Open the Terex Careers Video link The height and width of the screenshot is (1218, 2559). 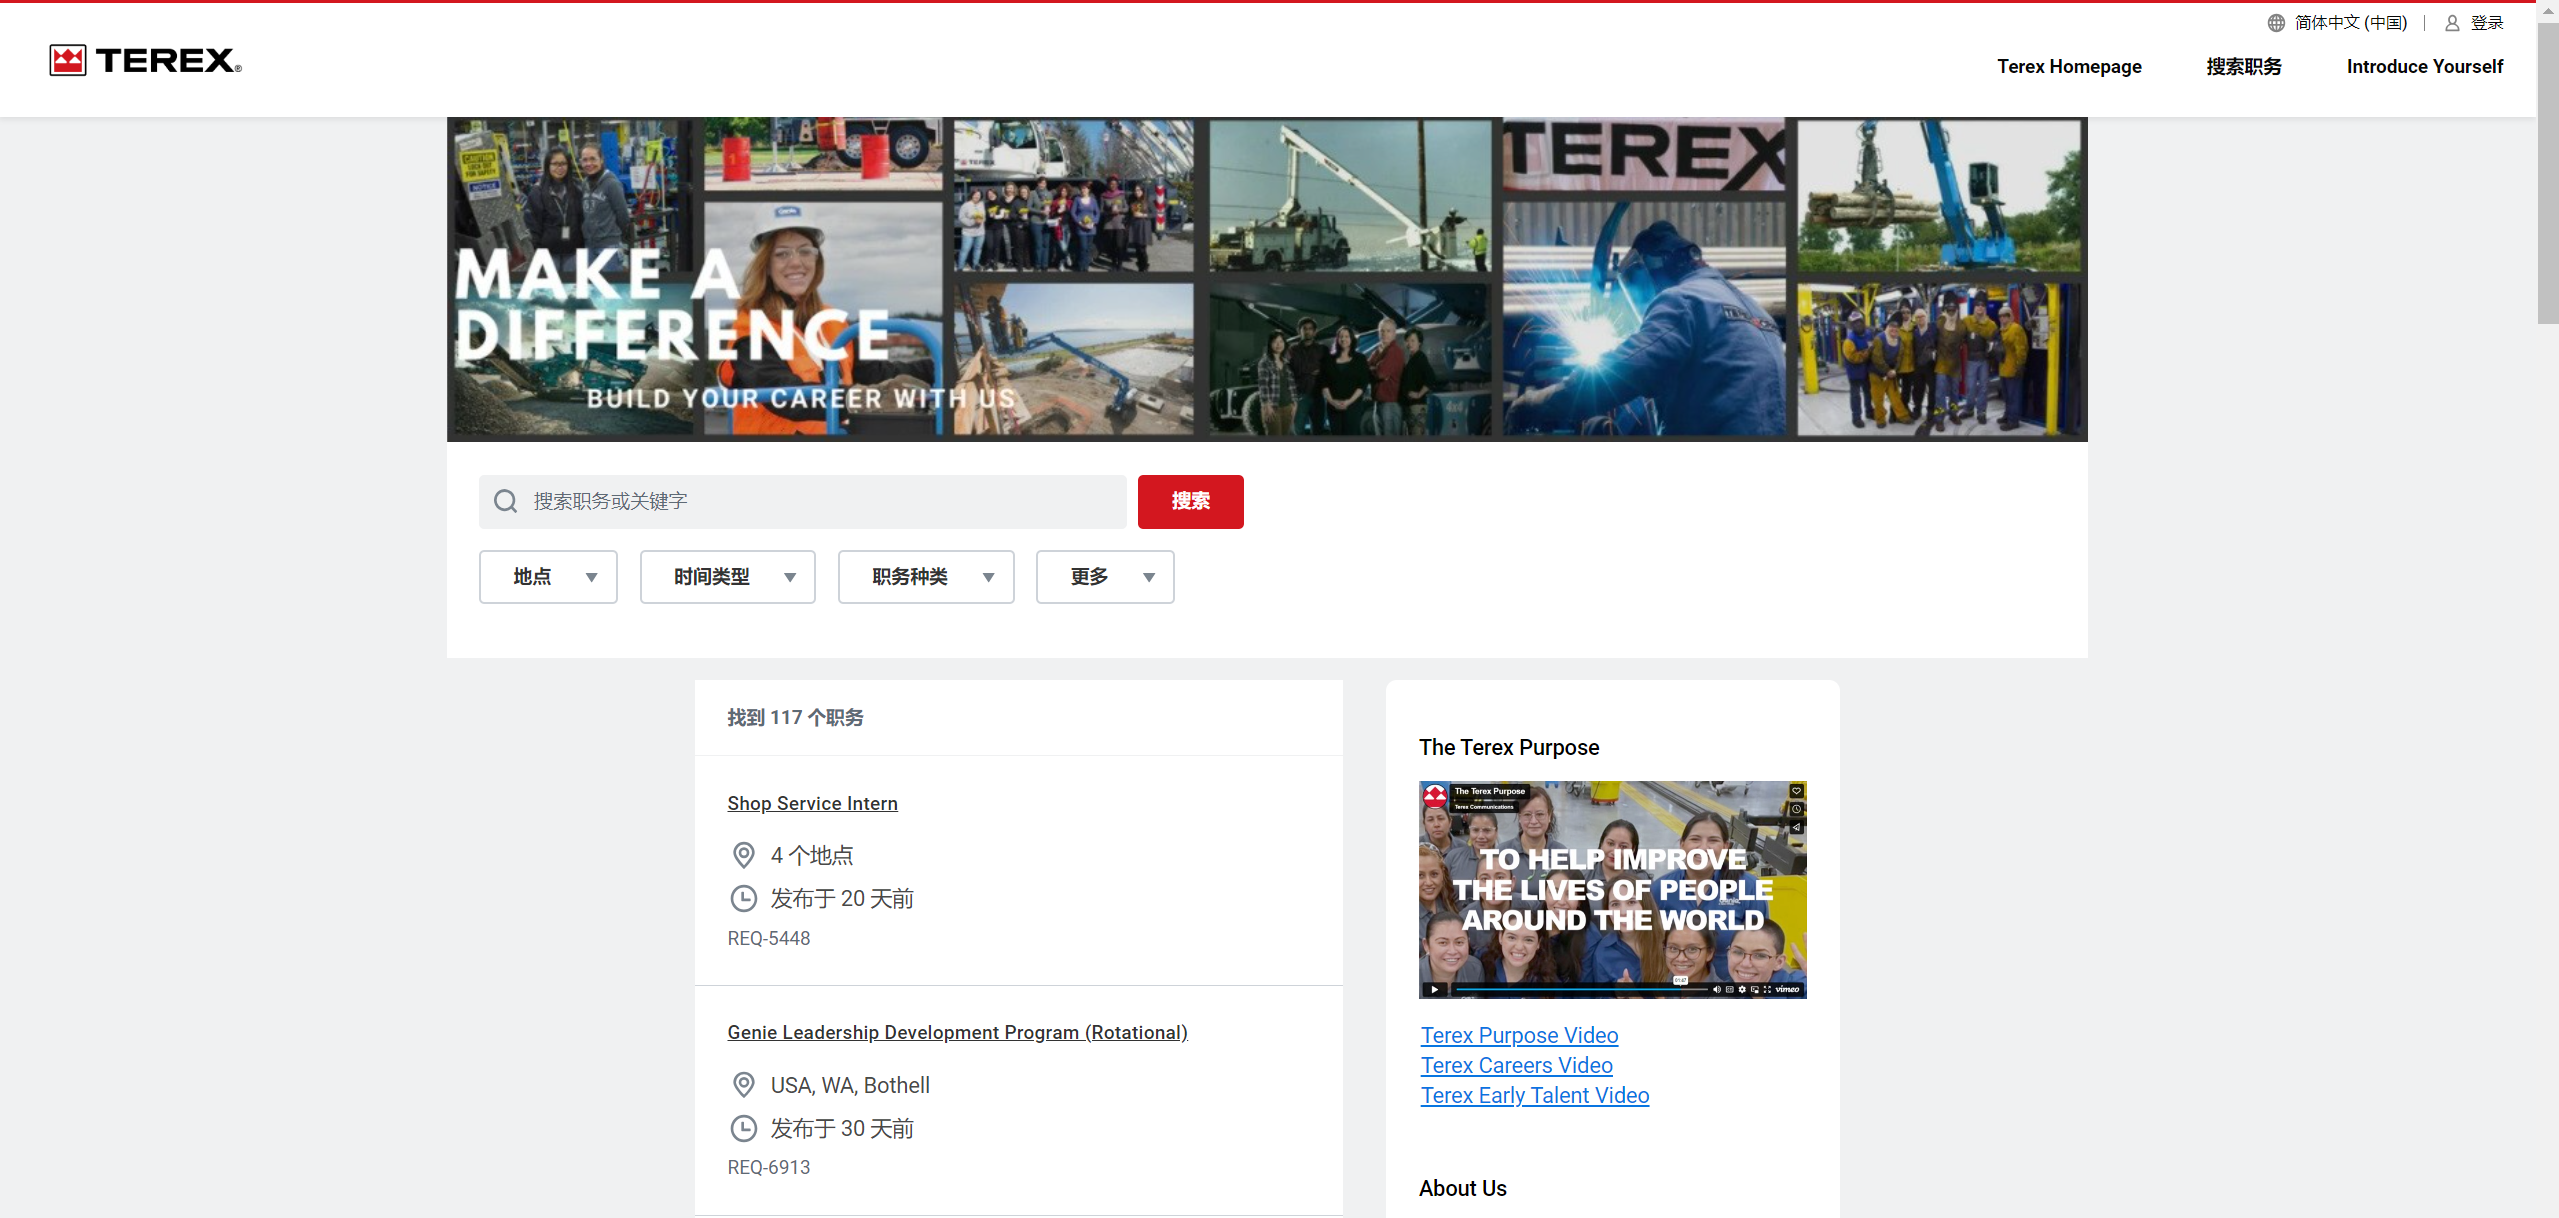pos(1516,1066)
